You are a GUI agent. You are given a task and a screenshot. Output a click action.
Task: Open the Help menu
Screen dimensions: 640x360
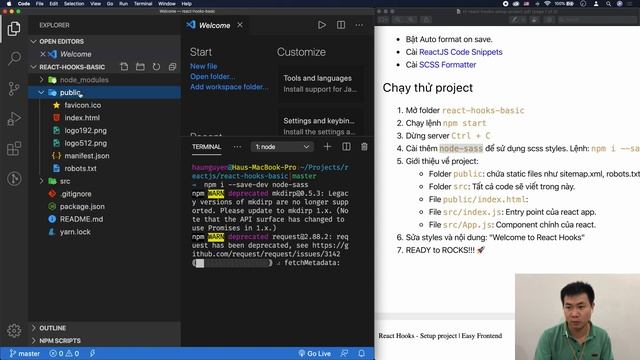pyautogui.click(x=187, y=4)
